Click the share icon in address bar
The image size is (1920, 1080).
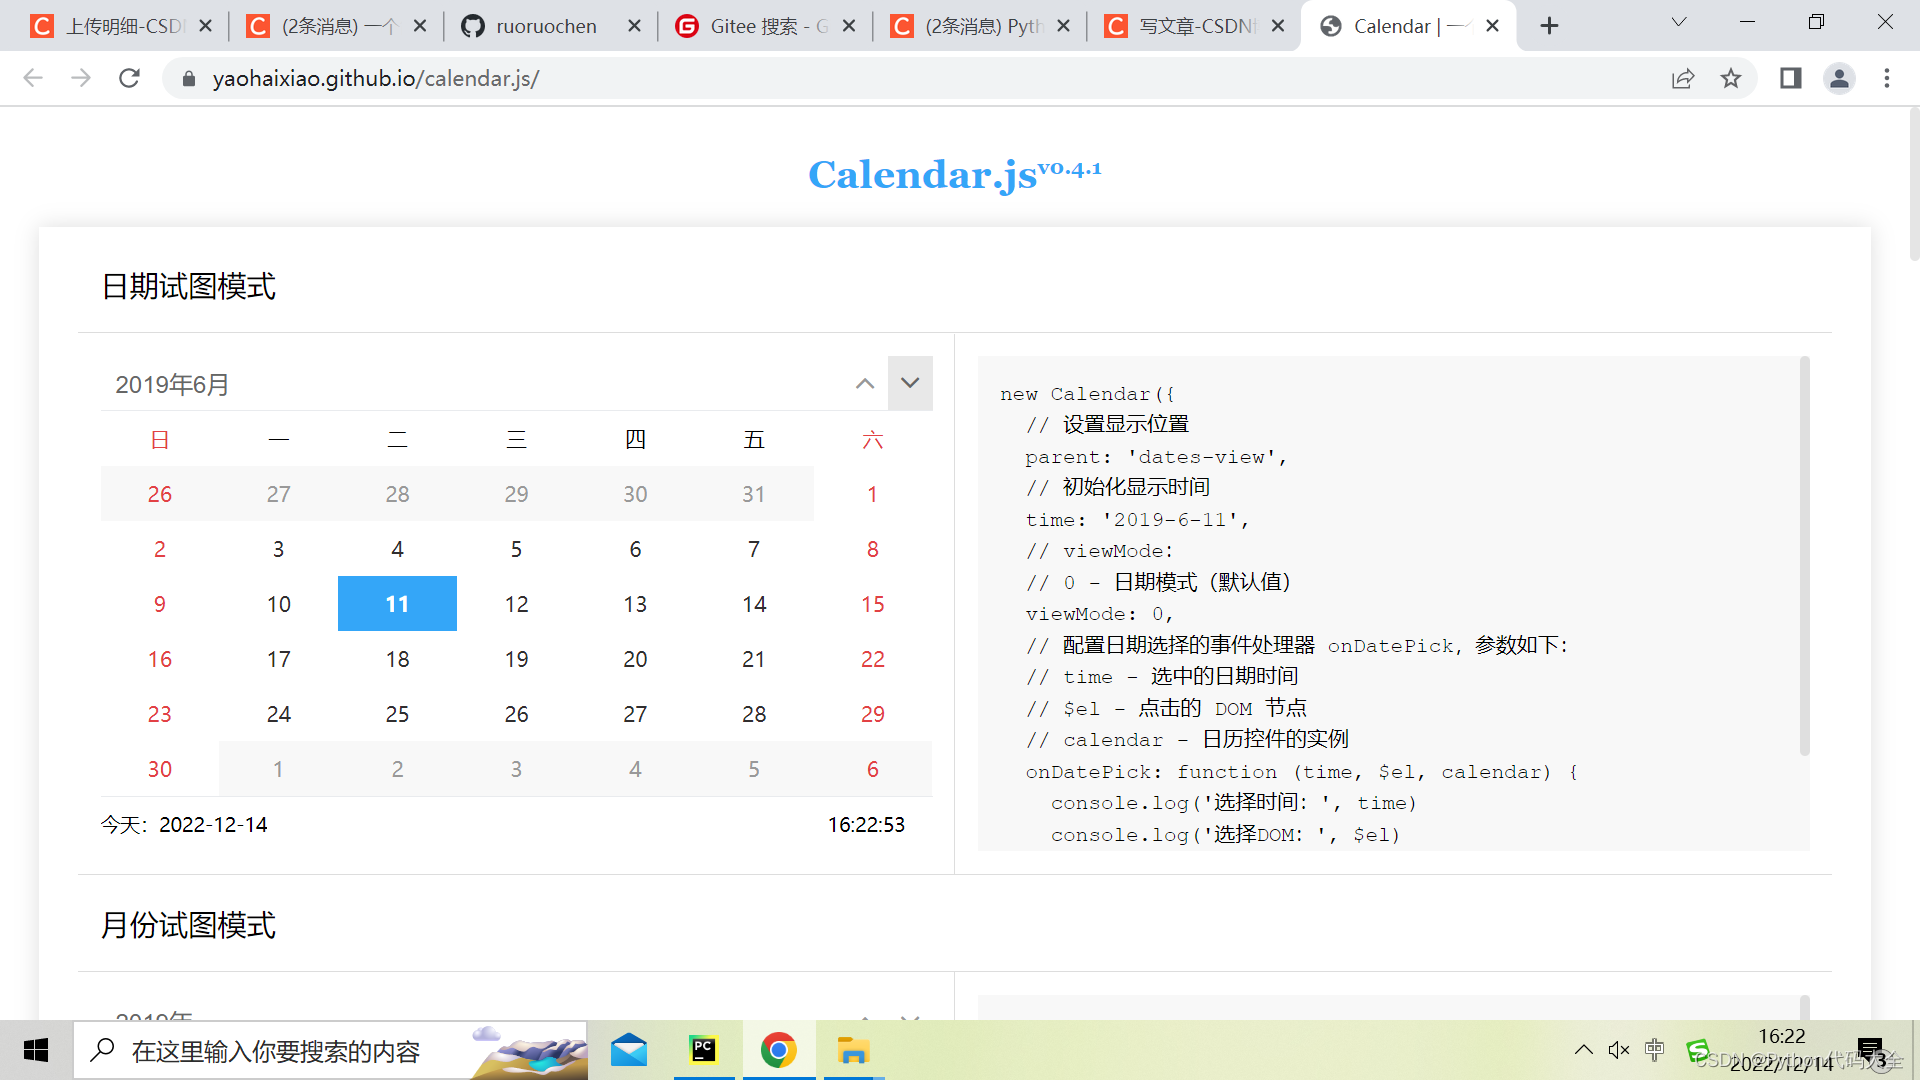coord(1683,78)
